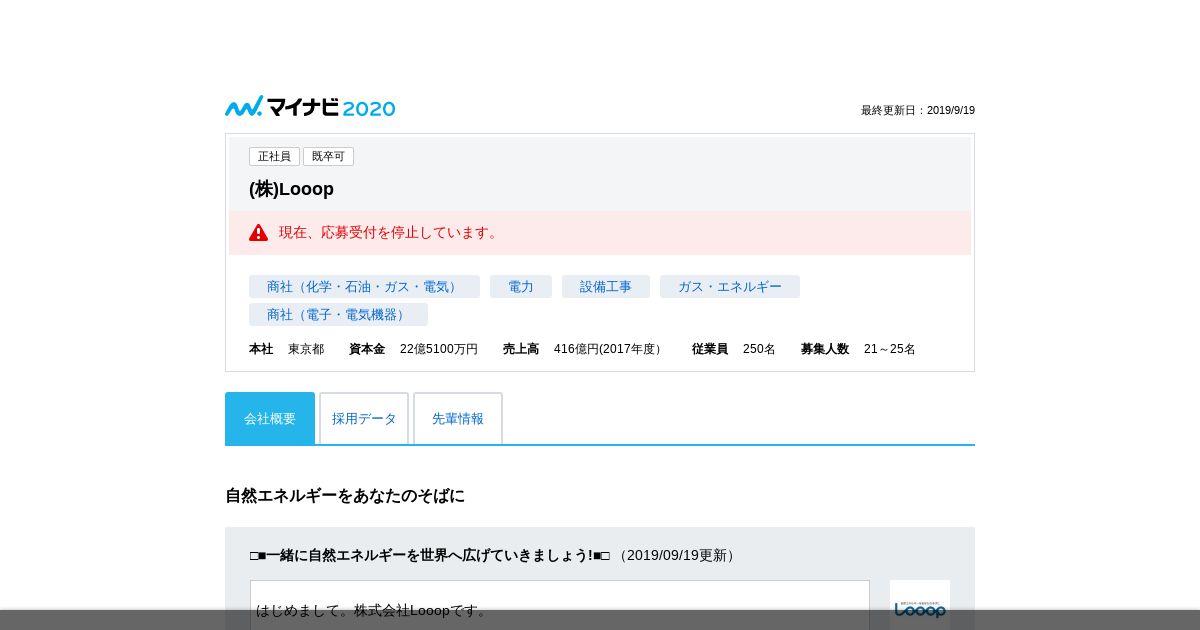The height and width of the screenshot is (630, 1200).
Task: Select the 商社（電子・電気機器） industry tag
Action: [338, 315]
